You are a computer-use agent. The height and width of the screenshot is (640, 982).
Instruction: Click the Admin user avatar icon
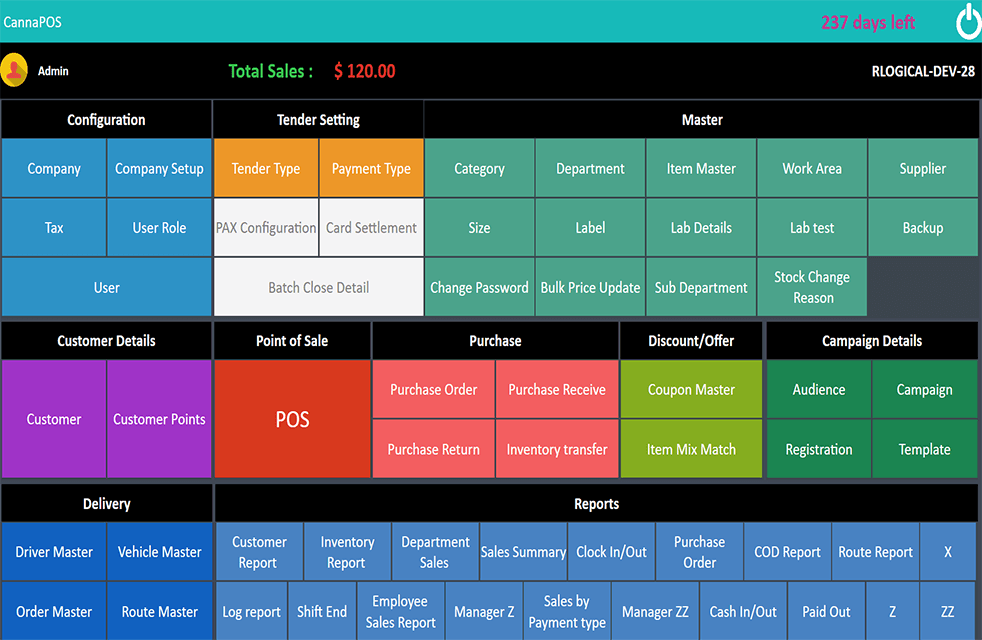click(x=14, y=70)
